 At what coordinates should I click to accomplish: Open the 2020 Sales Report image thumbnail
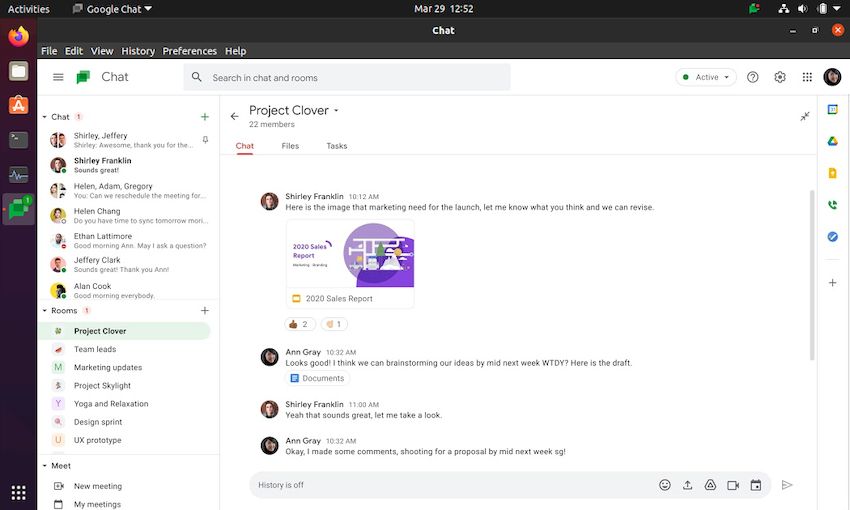tap(350, 254)
